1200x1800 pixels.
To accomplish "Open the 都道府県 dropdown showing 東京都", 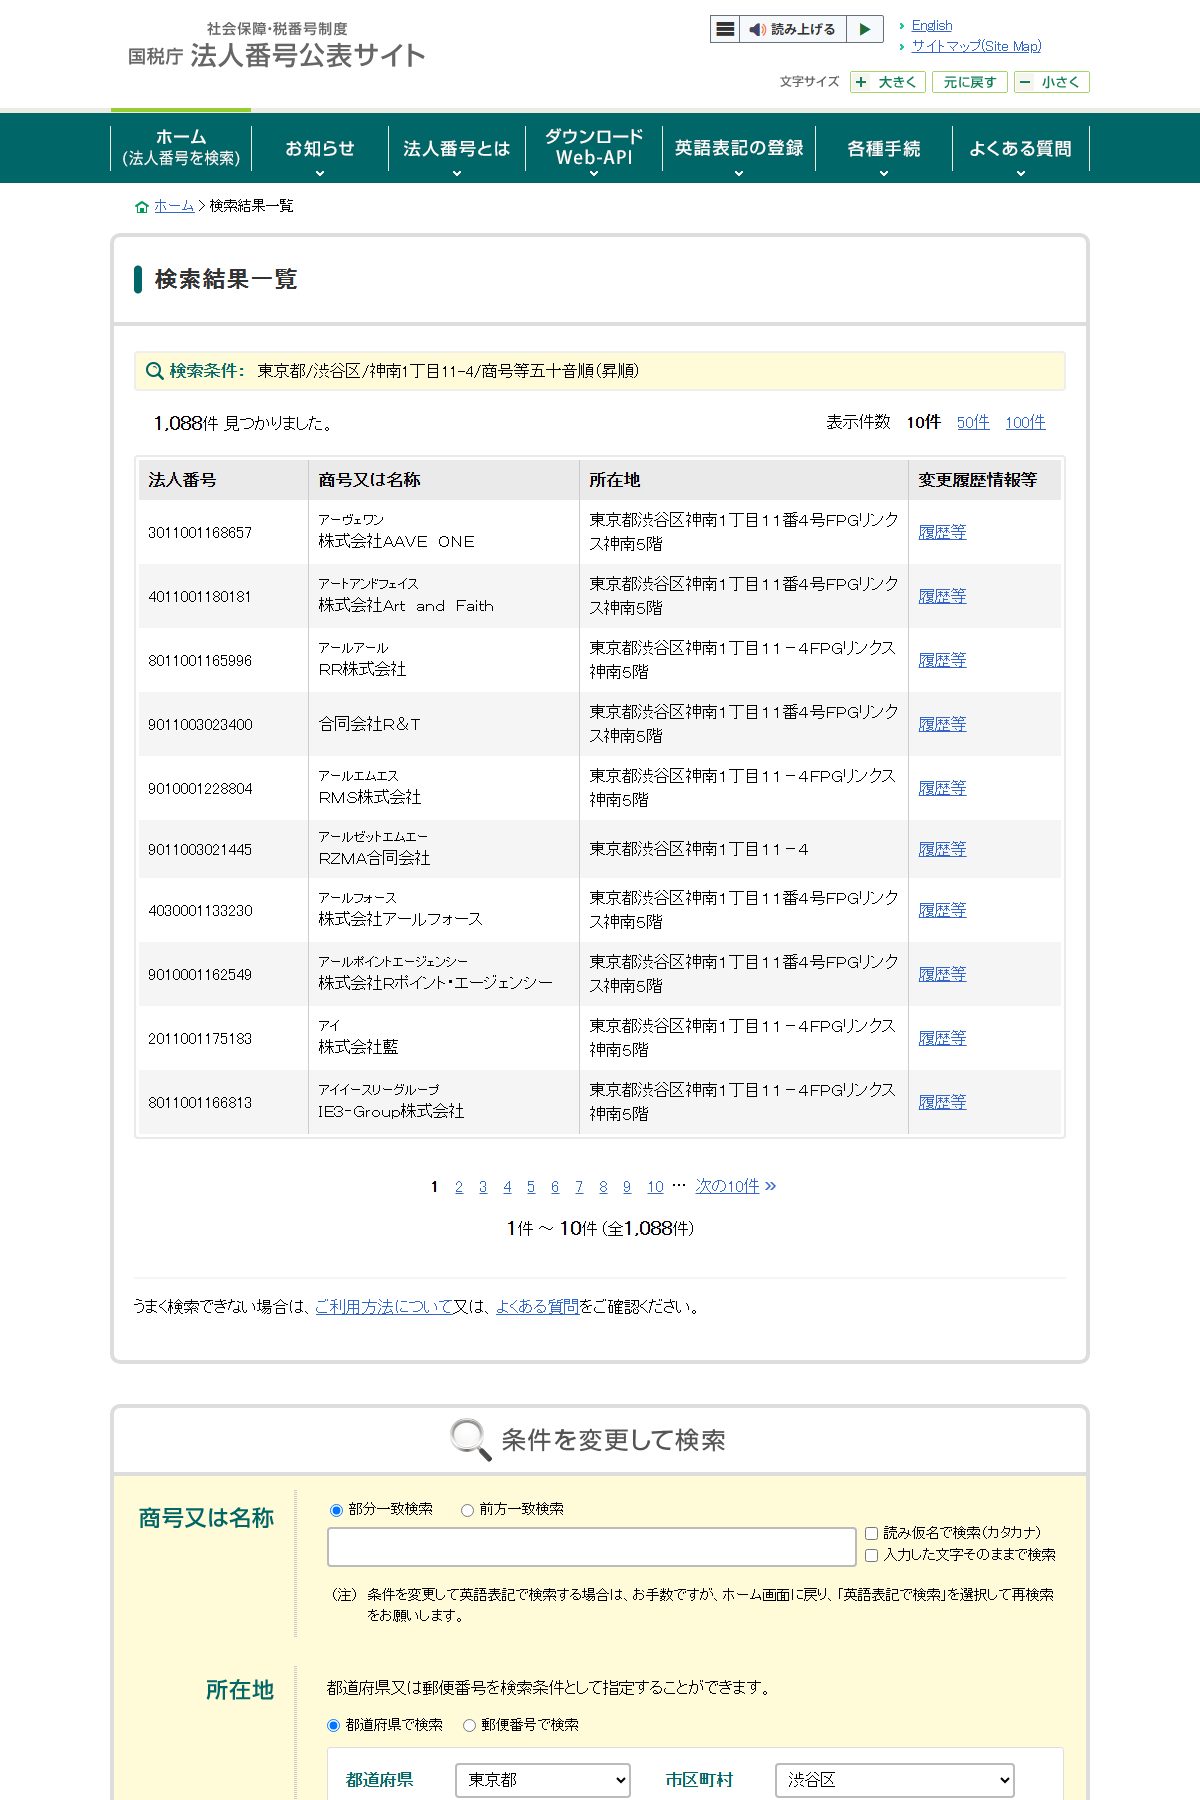I will 543,1780.
